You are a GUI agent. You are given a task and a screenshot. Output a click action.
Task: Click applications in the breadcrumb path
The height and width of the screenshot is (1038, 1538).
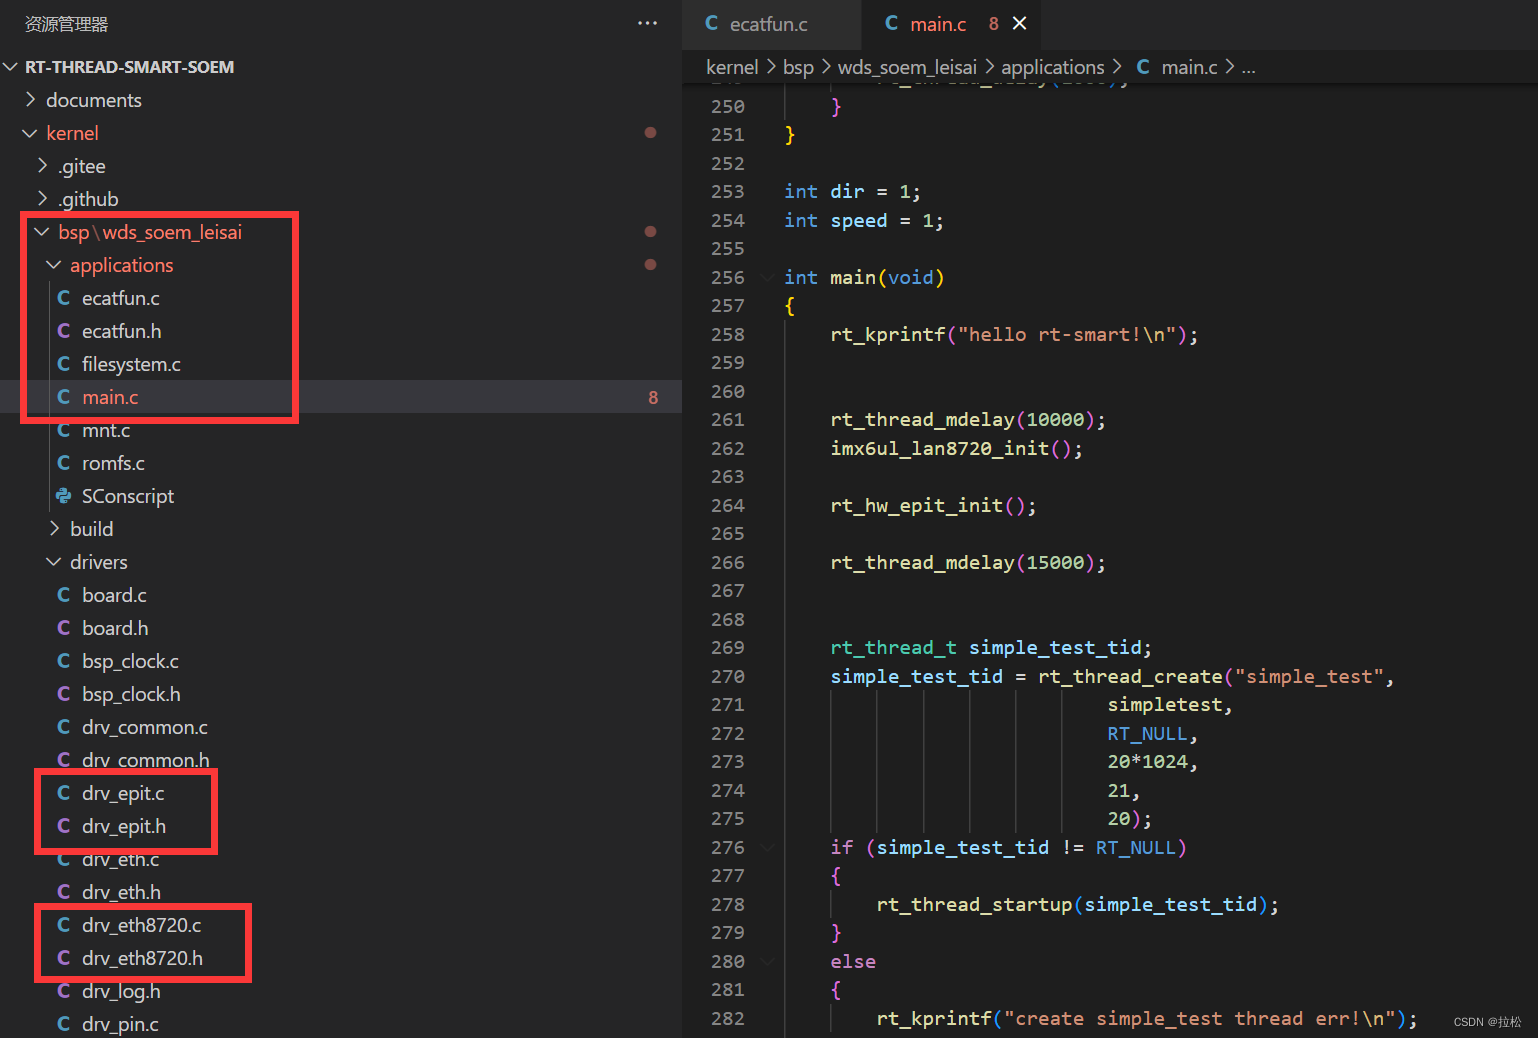[1053, 67]
